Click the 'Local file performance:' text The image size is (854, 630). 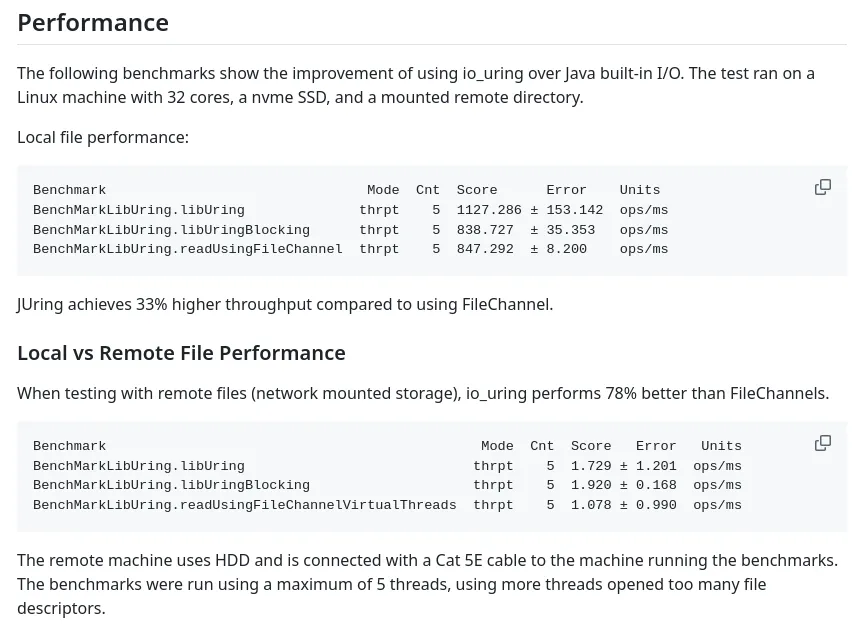coord(103,137)
